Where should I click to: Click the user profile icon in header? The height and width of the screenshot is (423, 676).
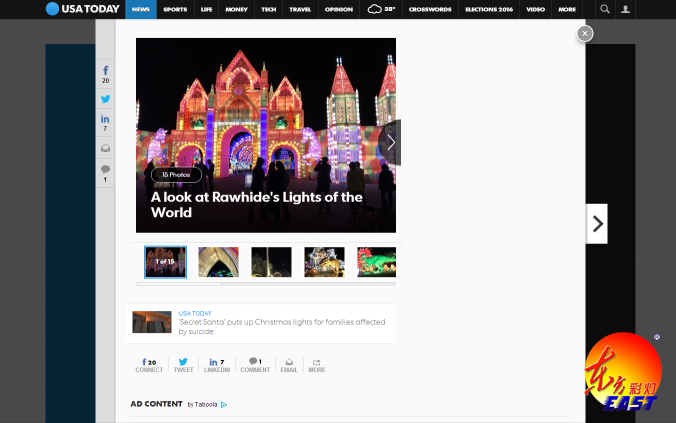(627, 9)
